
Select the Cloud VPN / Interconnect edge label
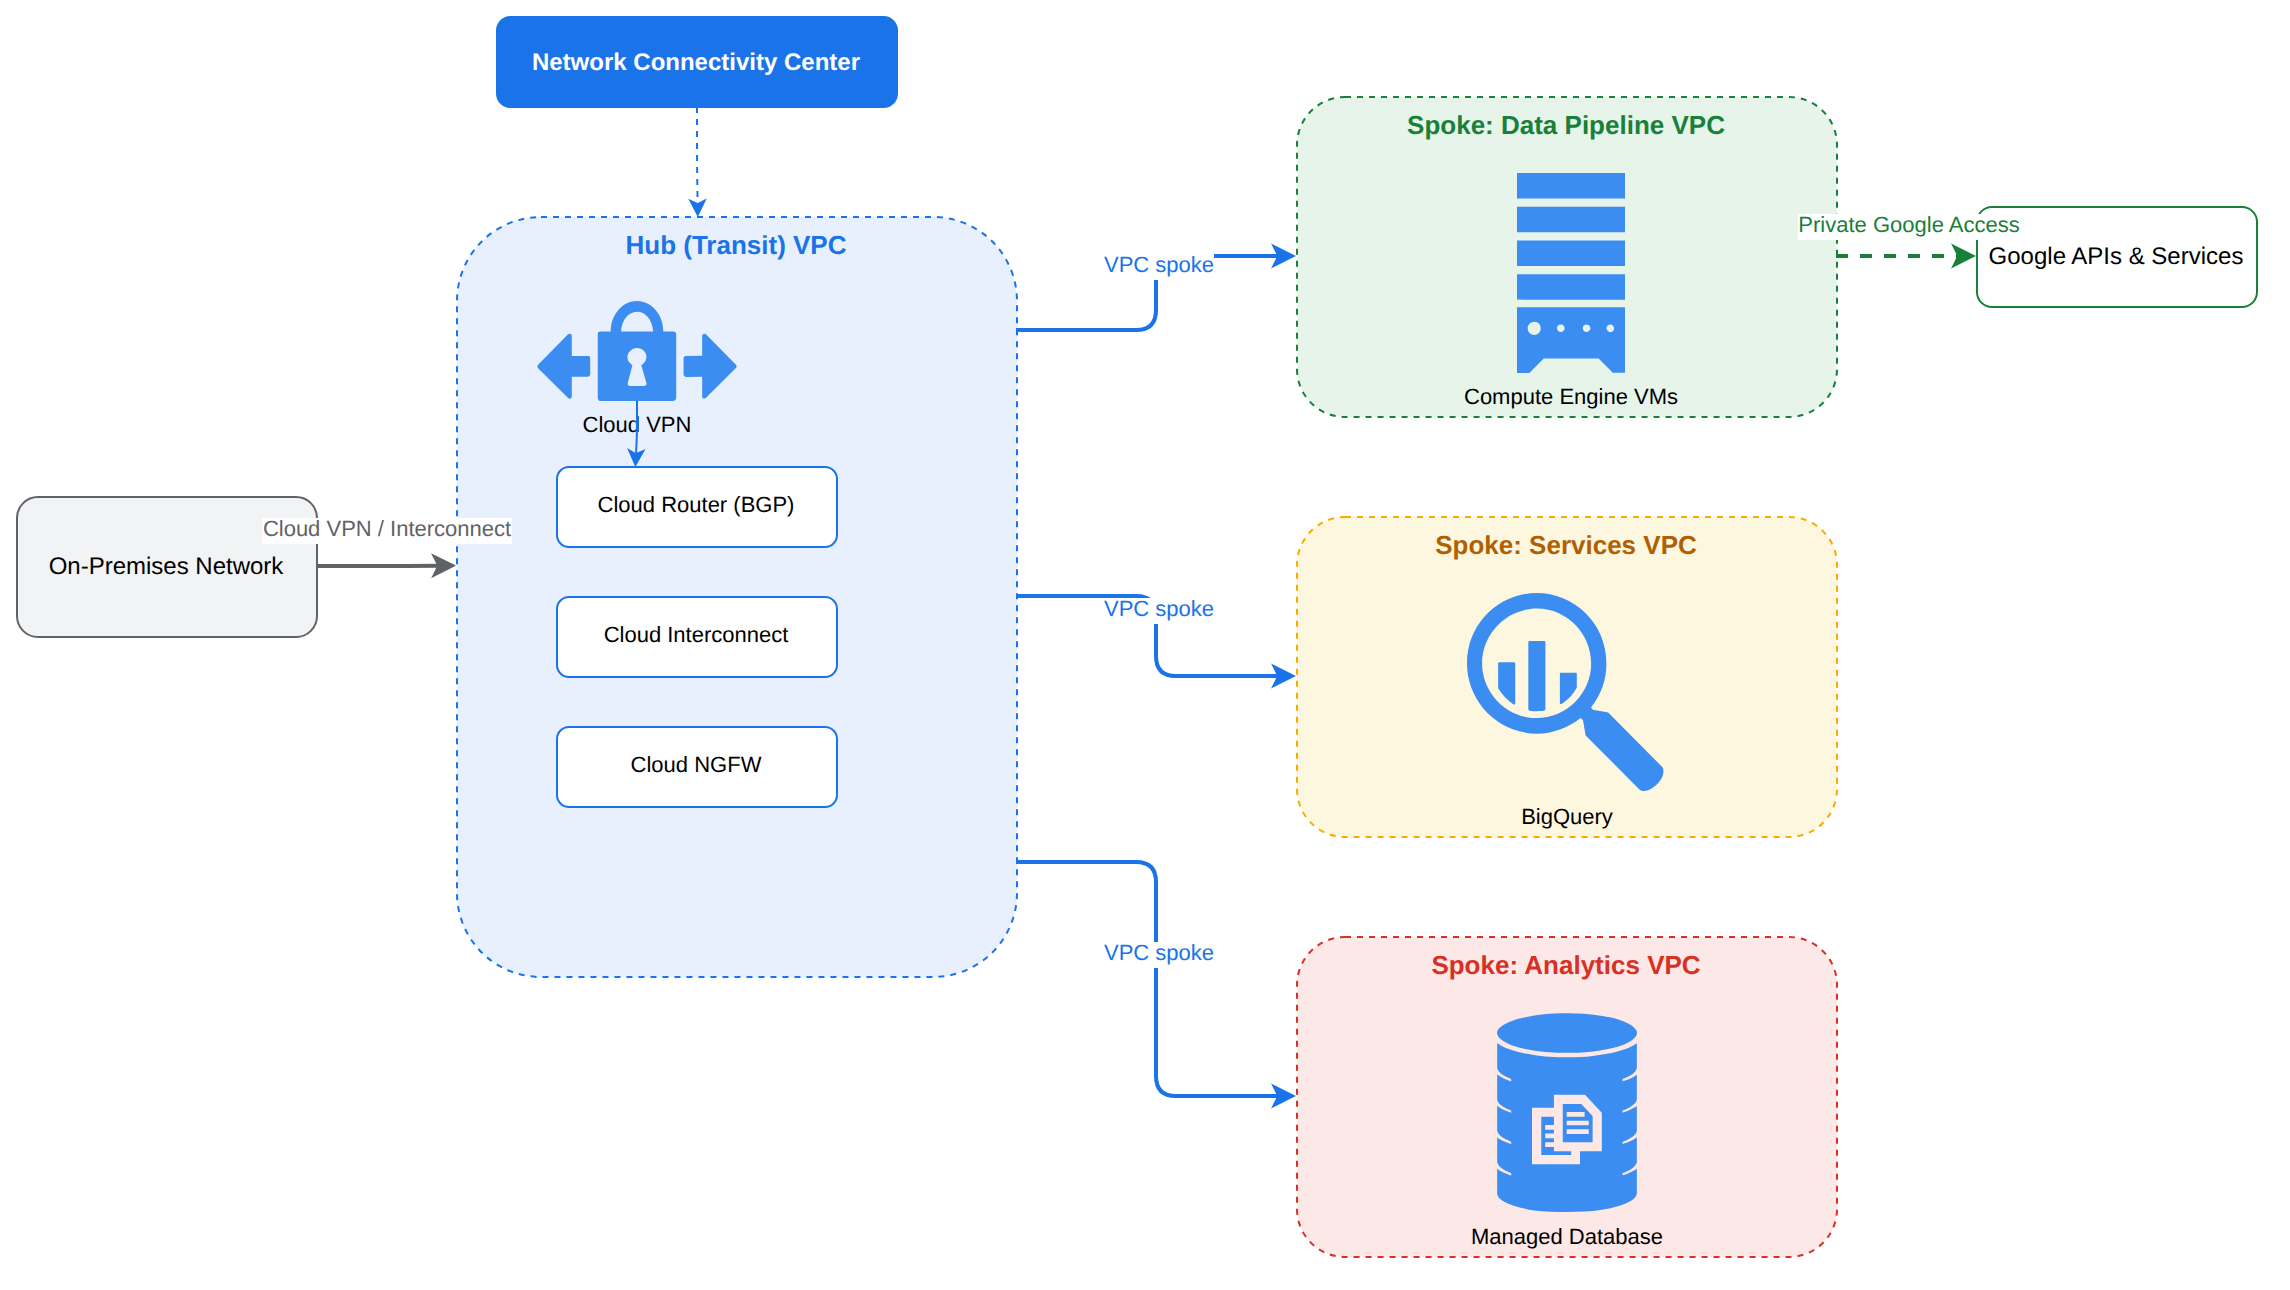386,528
